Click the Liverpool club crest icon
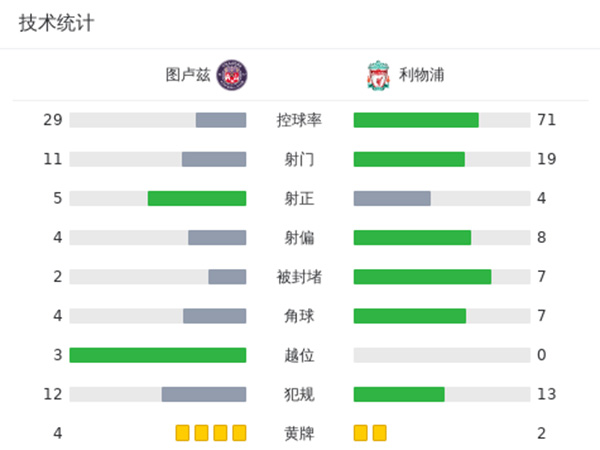The height and width of the screenshot is (450, 600). coord(378,75)
